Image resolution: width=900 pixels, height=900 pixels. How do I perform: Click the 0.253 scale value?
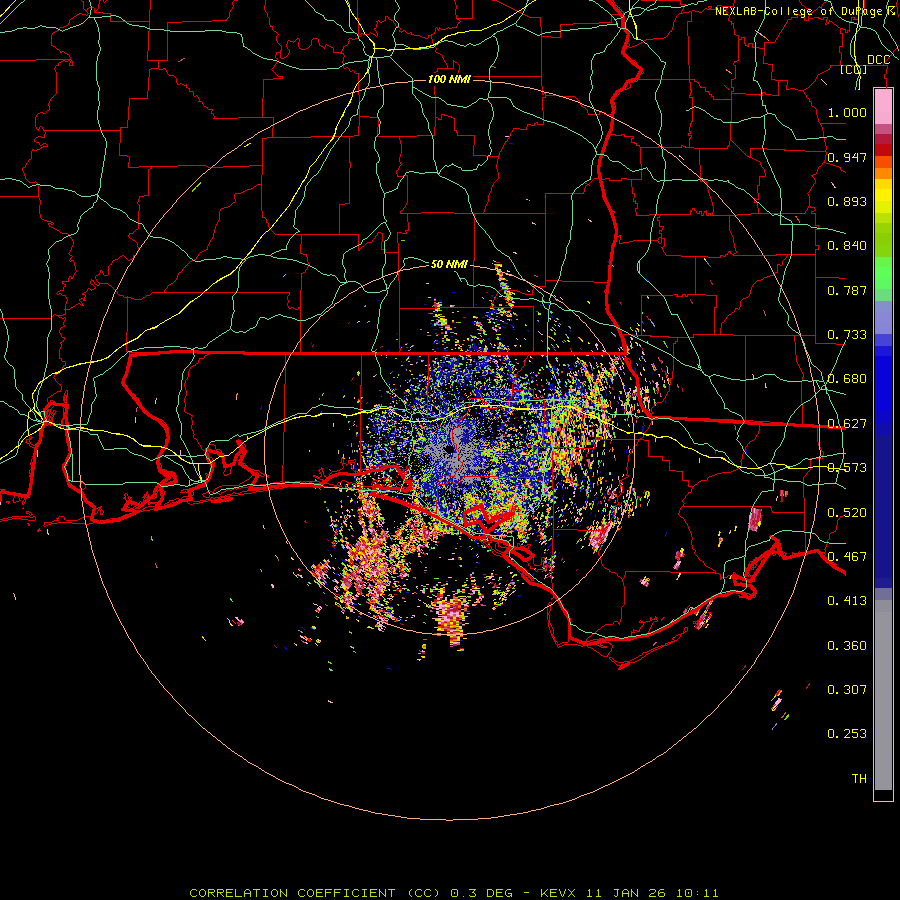tap(847, 734)
